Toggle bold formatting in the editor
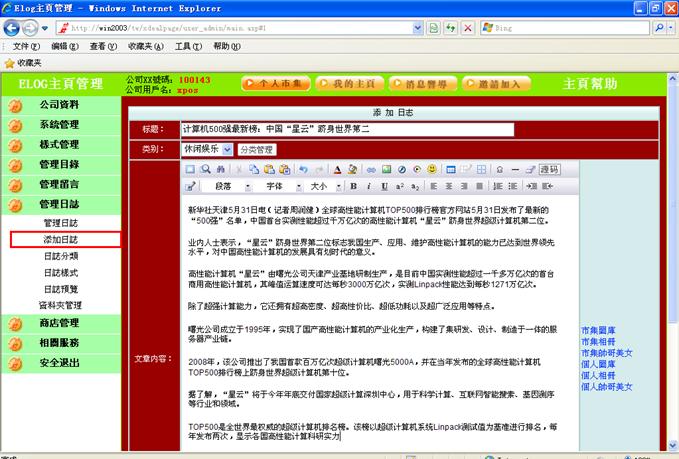This screenshot has height=459, width=679. [x=354, y=186]
